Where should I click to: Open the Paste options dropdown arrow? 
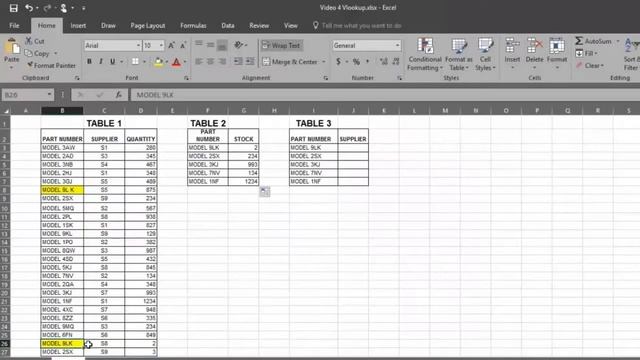pyautogui.click(x=11, y=67)
